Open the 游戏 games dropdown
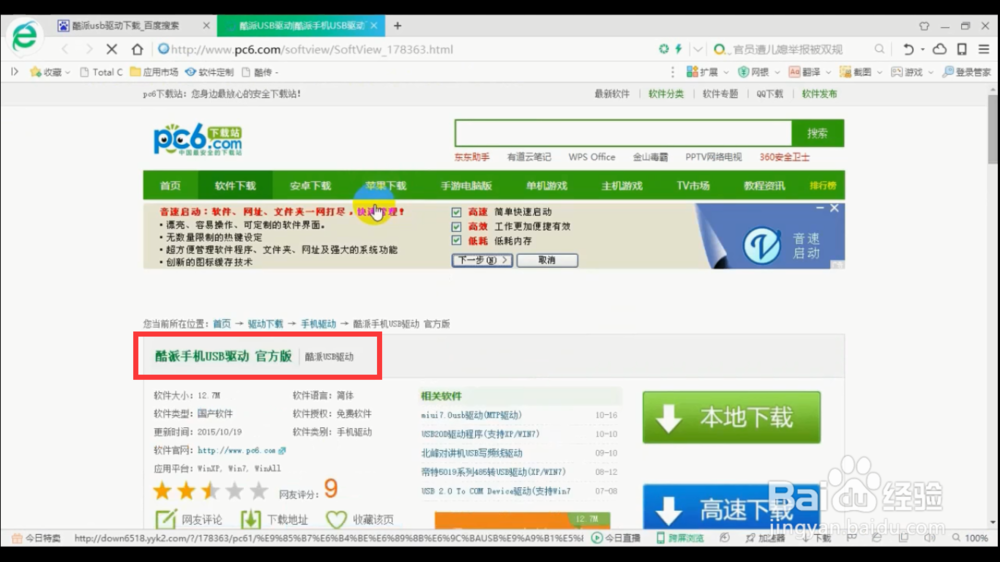 point(912,72)
